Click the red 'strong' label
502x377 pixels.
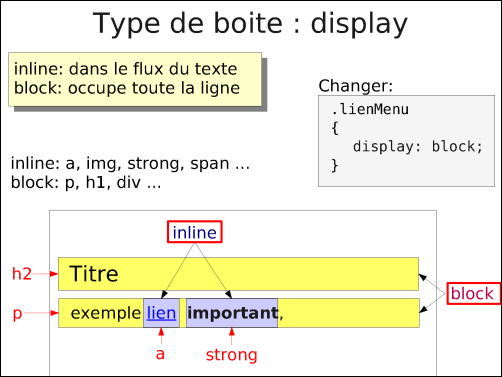point(232,355)
